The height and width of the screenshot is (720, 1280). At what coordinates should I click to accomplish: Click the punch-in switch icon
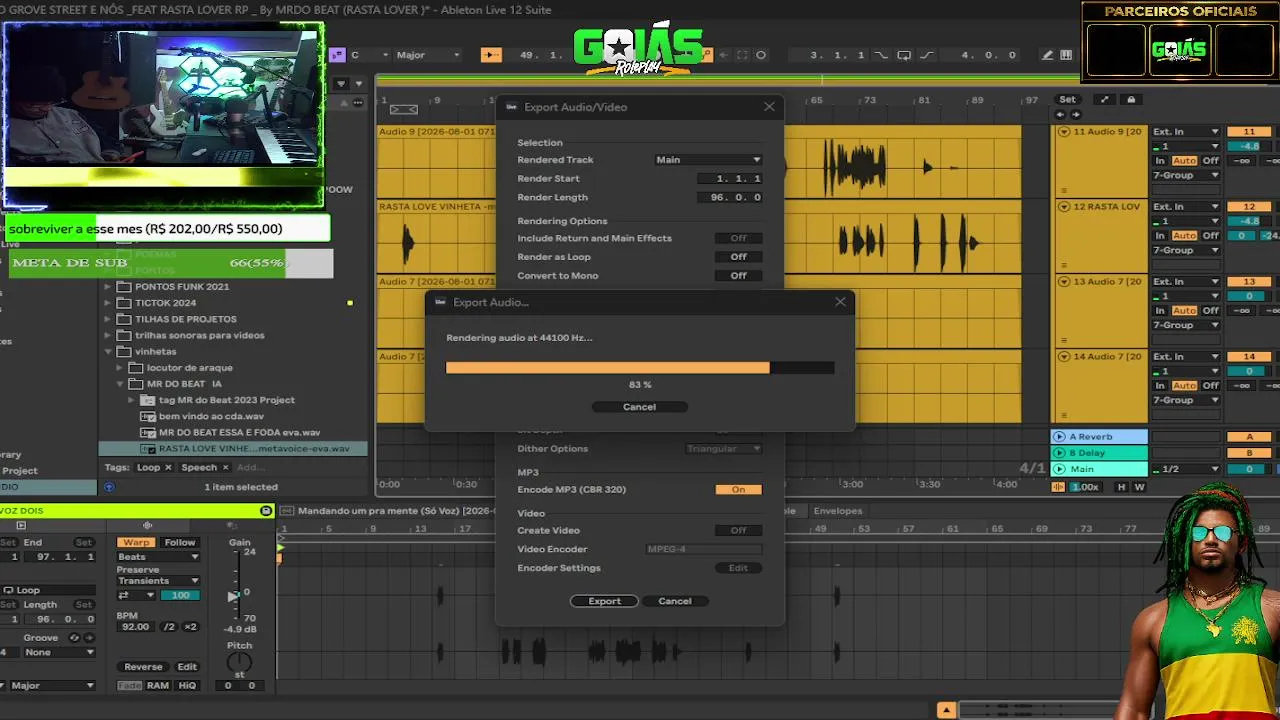click(881, 55)
